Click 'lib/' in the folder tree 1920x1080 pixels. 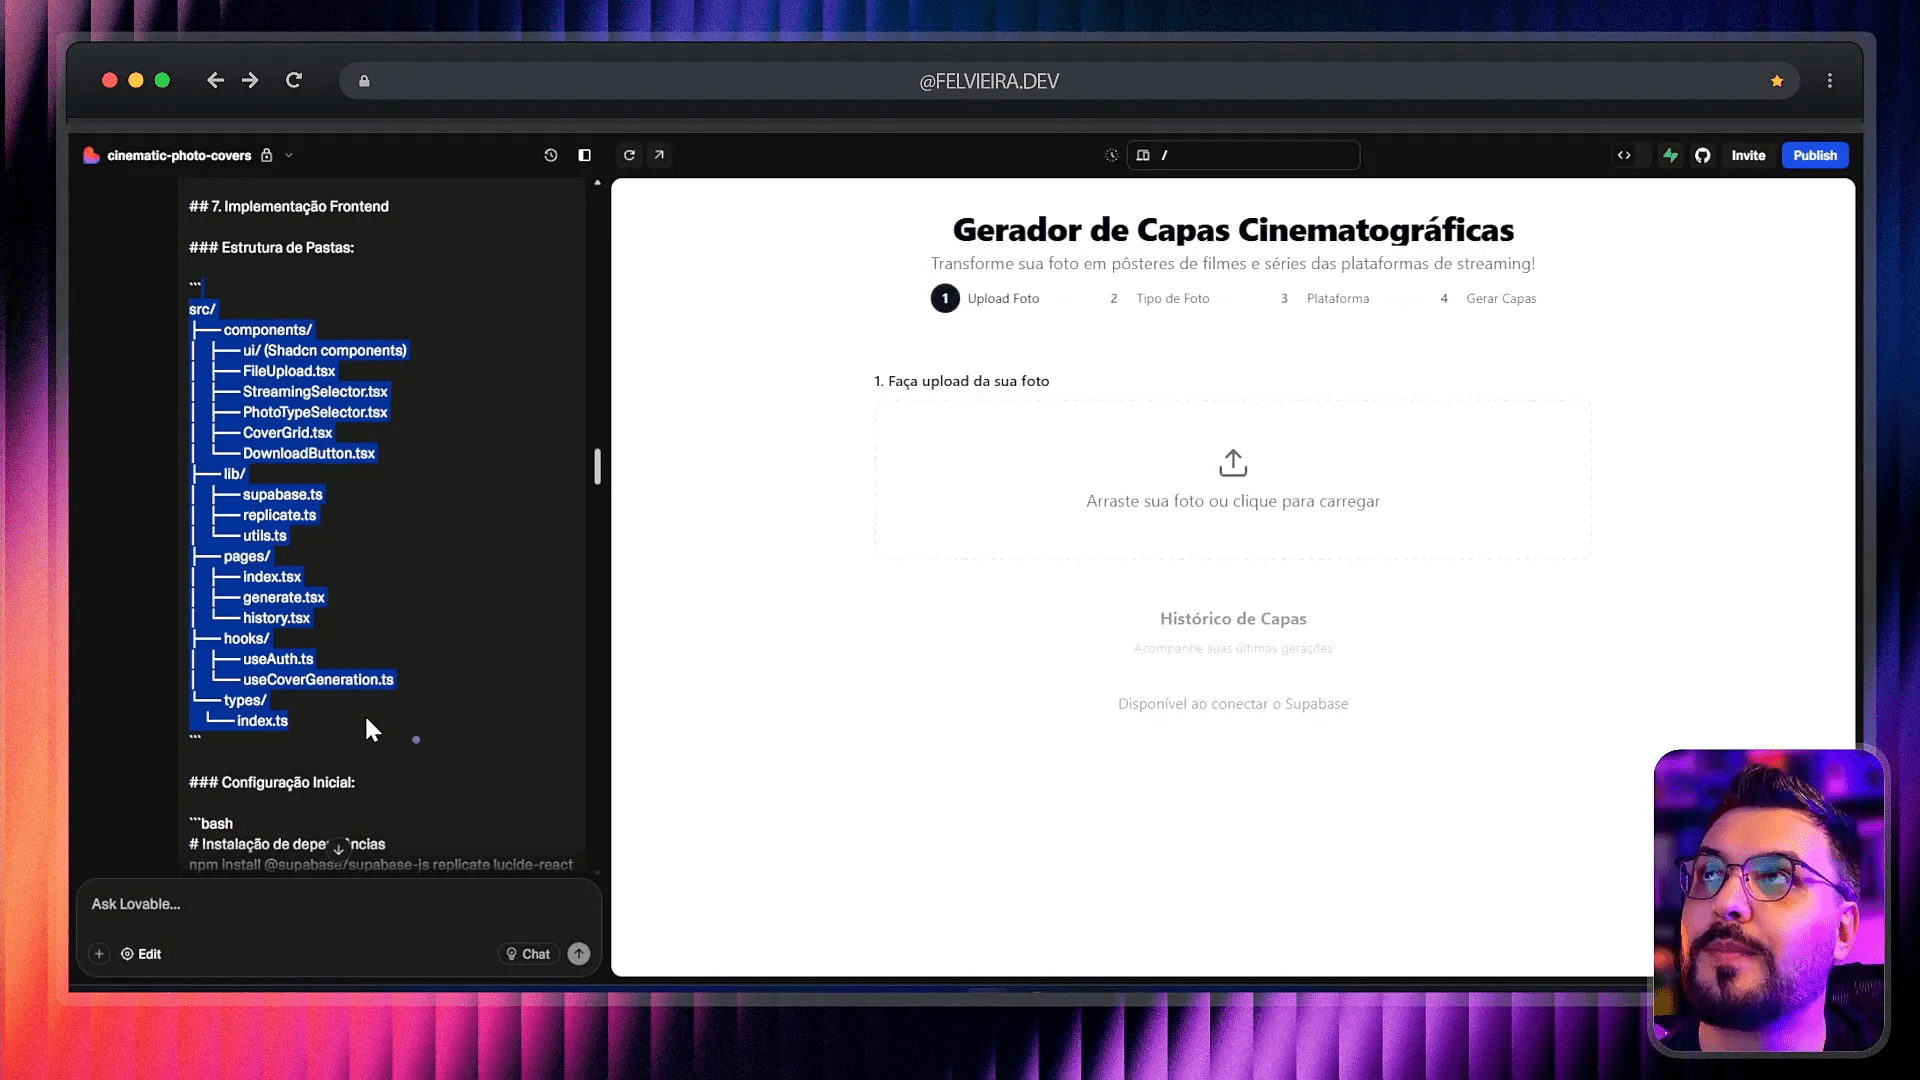tap(234, 474)
